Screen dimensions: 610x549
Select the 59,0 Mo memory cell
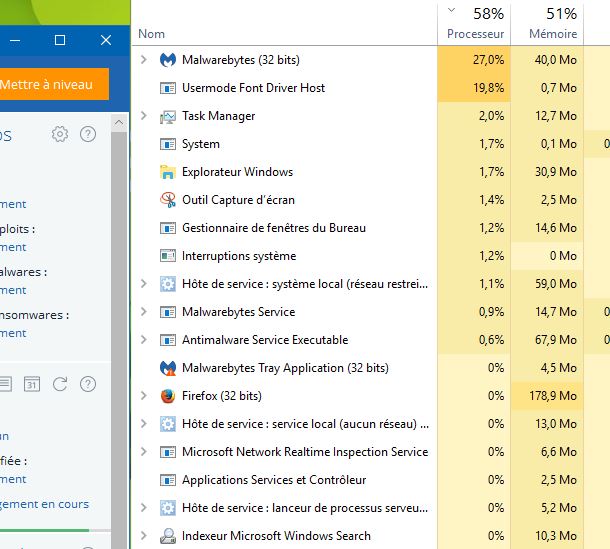click(547, 284)
